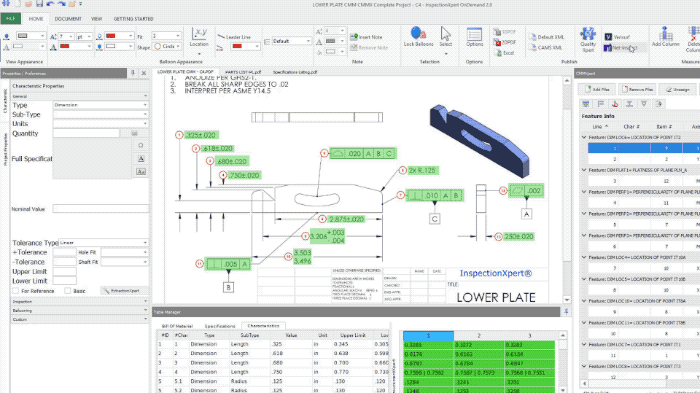Click the Nominal Value input field
Image resolution: width=700 pixels, height=393 pixels.
tap(101, 209)
